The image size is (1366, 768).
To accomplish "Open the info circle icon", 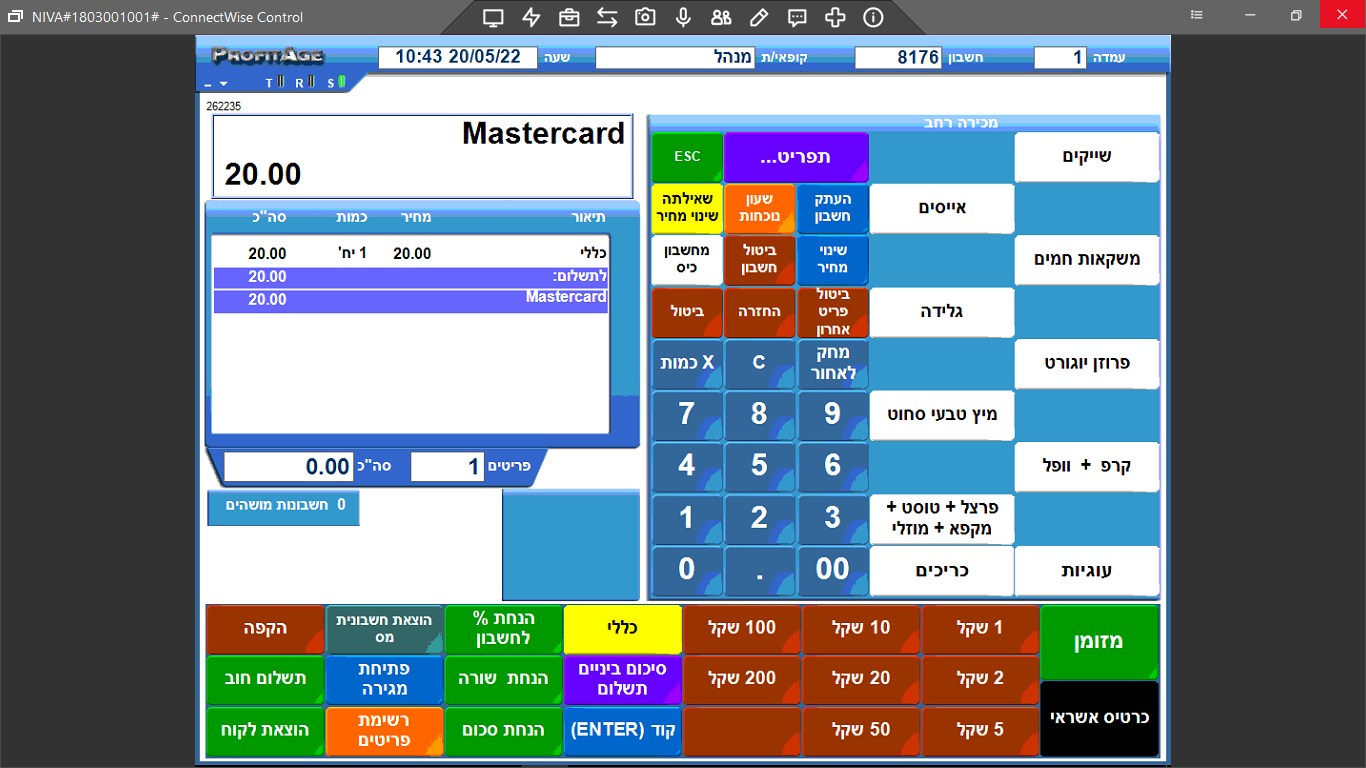I will 873,17.
